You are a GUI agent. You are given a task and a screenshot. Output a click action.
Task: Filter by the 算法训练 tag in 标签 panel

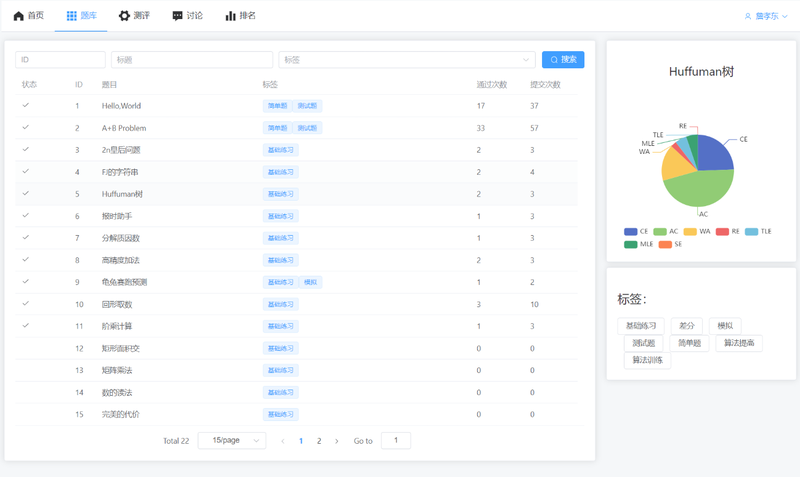pyautogui.click(x=647, y=360)
